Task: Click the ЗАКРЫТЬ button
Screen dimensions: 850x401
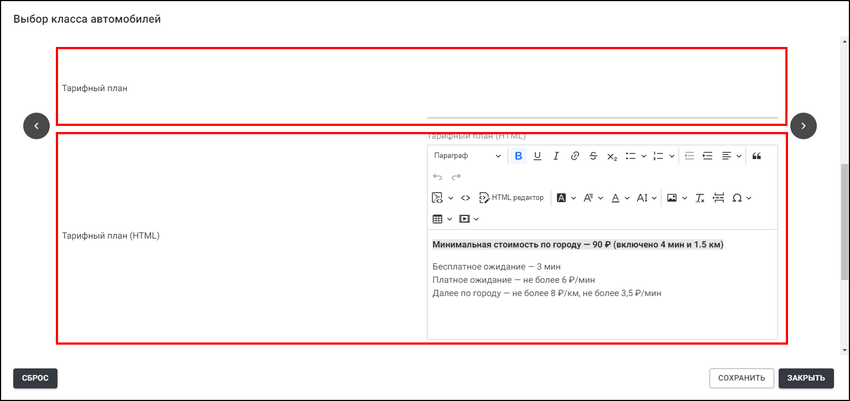Action: tap(806, 378)
